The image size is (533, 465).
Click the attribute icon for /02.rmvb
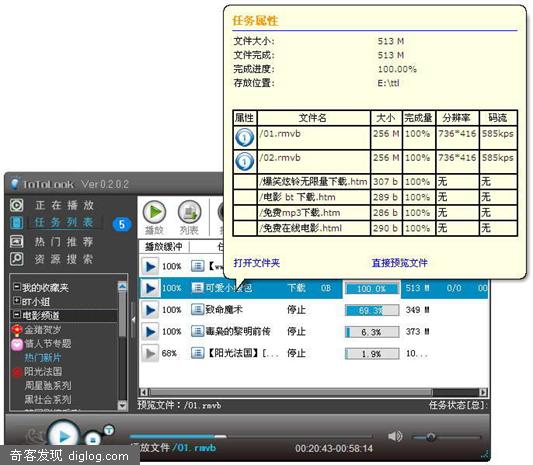tap(244, 161)
